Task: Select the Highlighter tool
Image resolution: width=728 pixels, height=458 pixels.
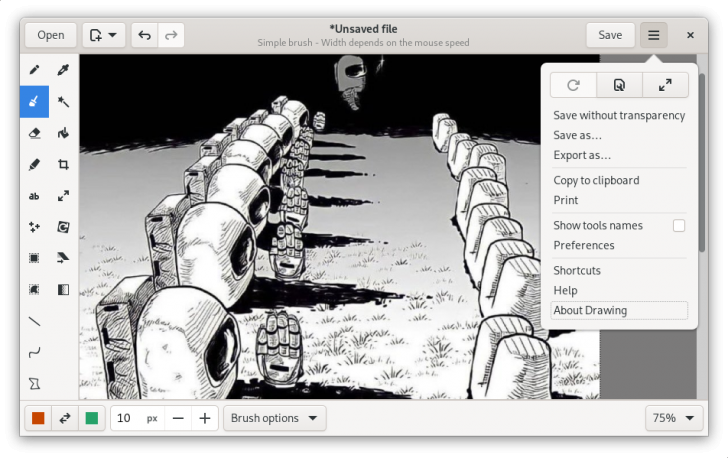Action: coord(34,164)
